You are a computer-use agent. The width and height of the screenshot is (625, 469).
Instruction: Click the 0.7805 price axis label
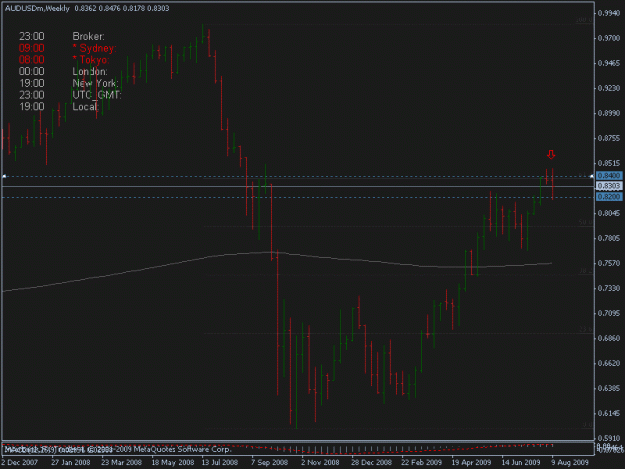click(x=609, y=238)
